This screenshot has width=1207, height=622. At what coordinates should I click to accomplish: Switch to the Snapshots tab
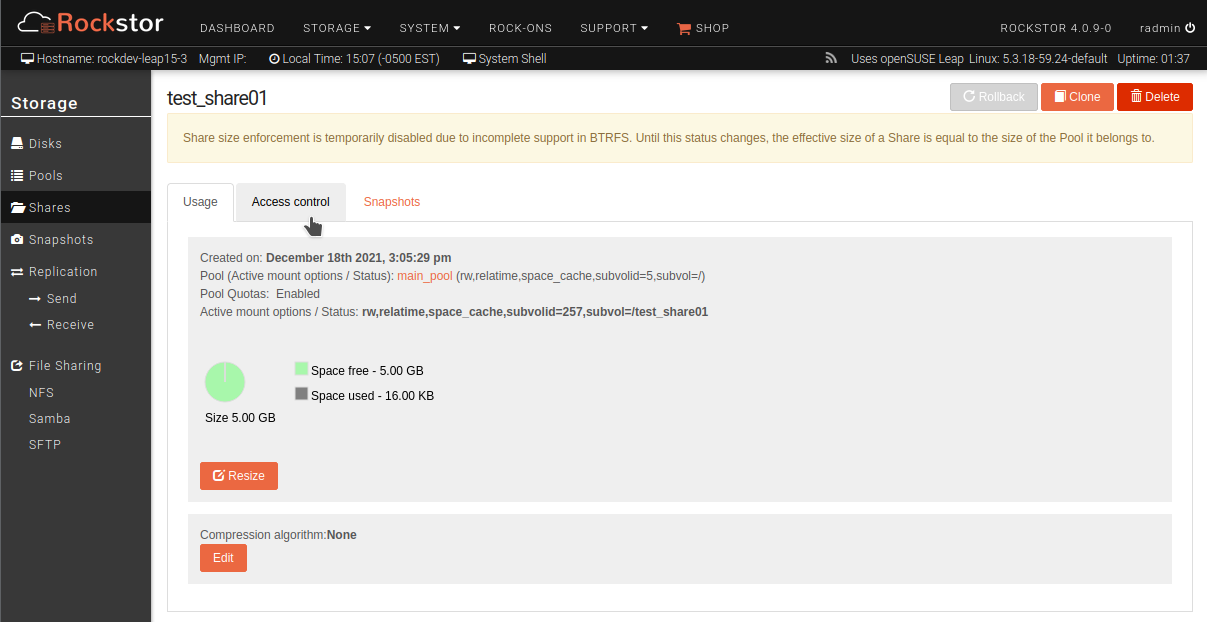[x=392, y=202]
